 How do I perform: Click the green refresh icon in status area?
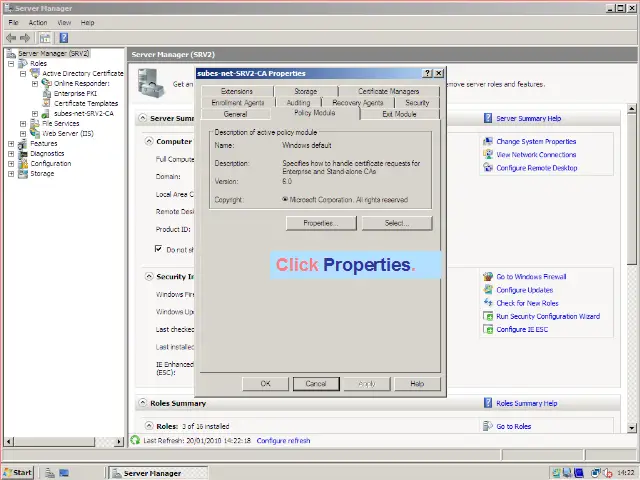pyautogui.click(x=135, y=440)
